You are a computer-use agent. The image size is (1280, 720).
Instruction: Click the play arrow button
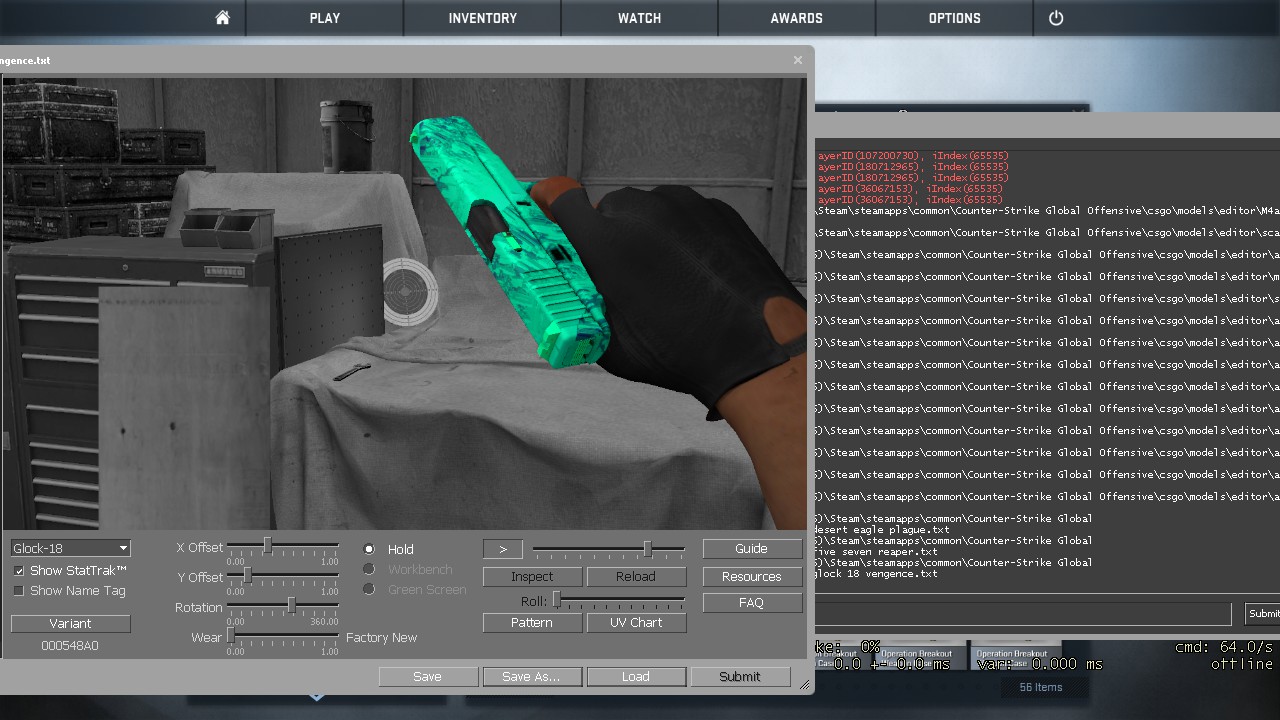pos(503,549)
